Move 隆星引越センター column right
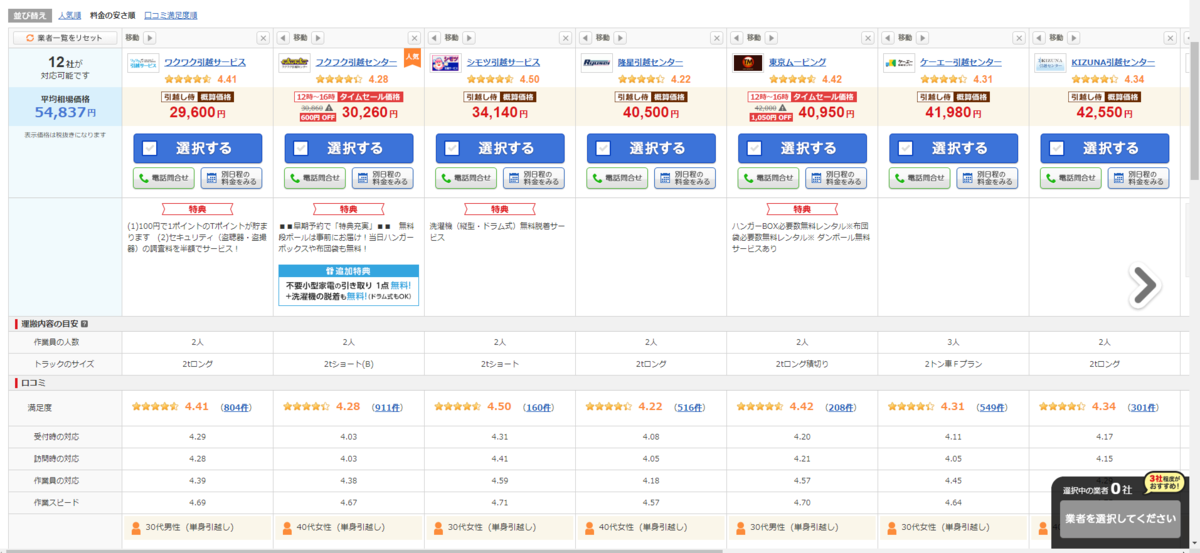 click(621, 38)
